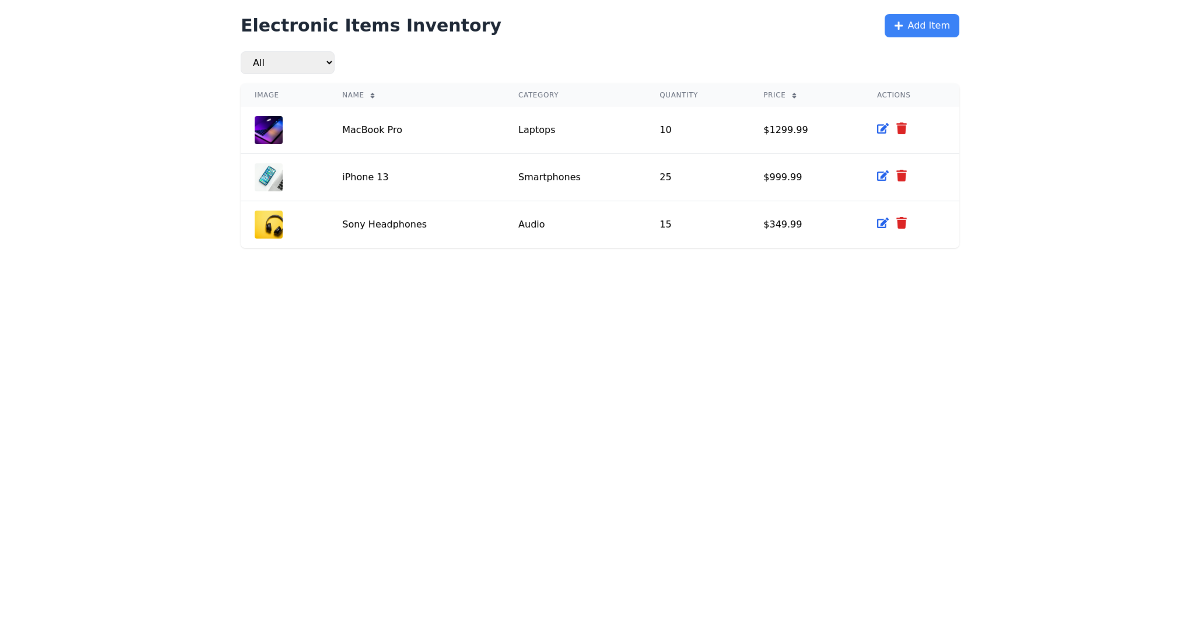1200x630 pixels.
Task: Expand the category selector above the table
Action: coord(288,62)
